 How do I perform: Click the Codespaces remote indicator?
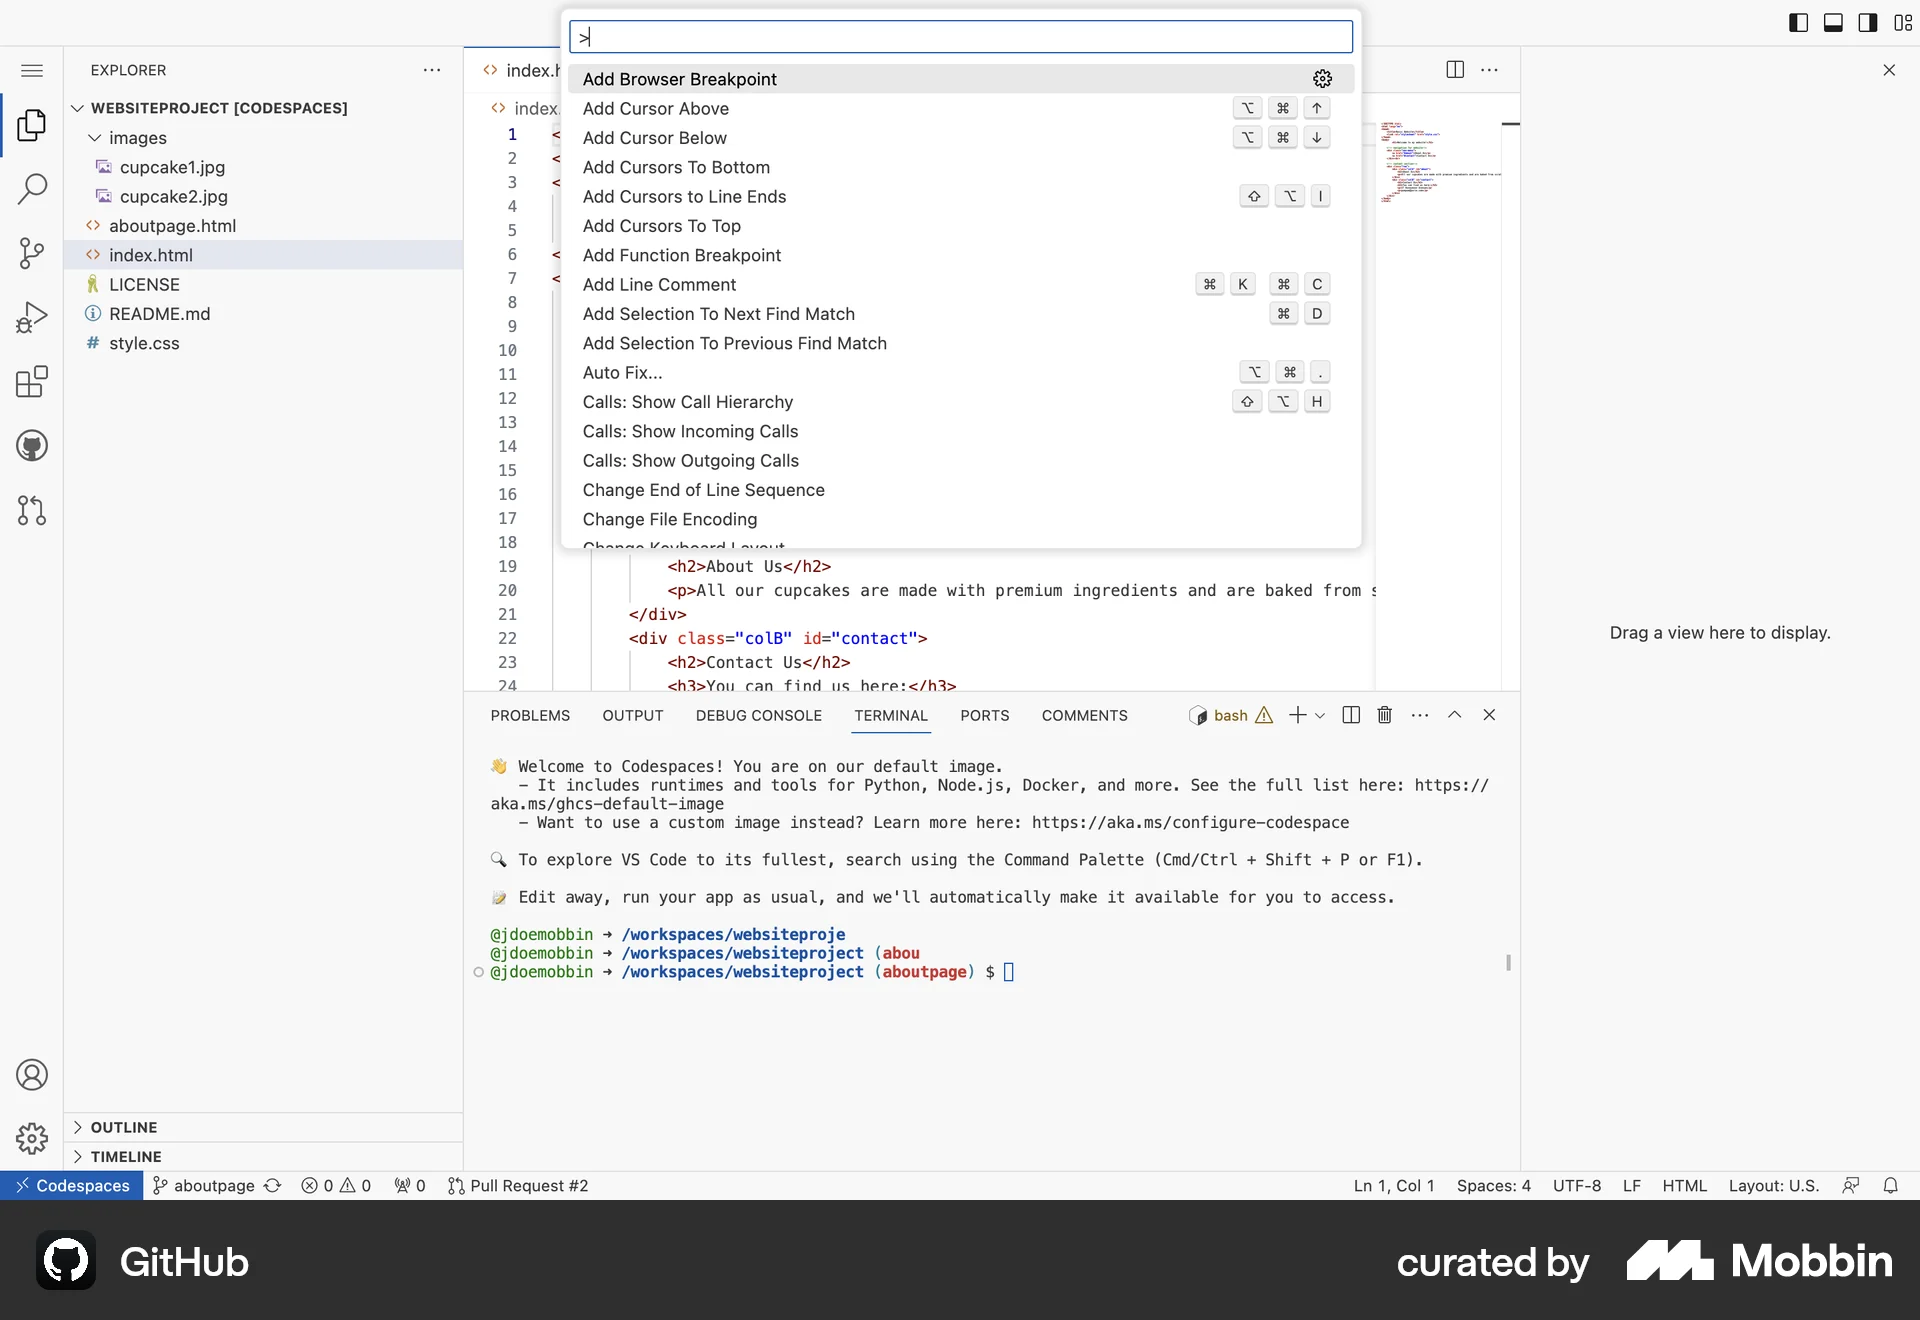(71, 1186)
